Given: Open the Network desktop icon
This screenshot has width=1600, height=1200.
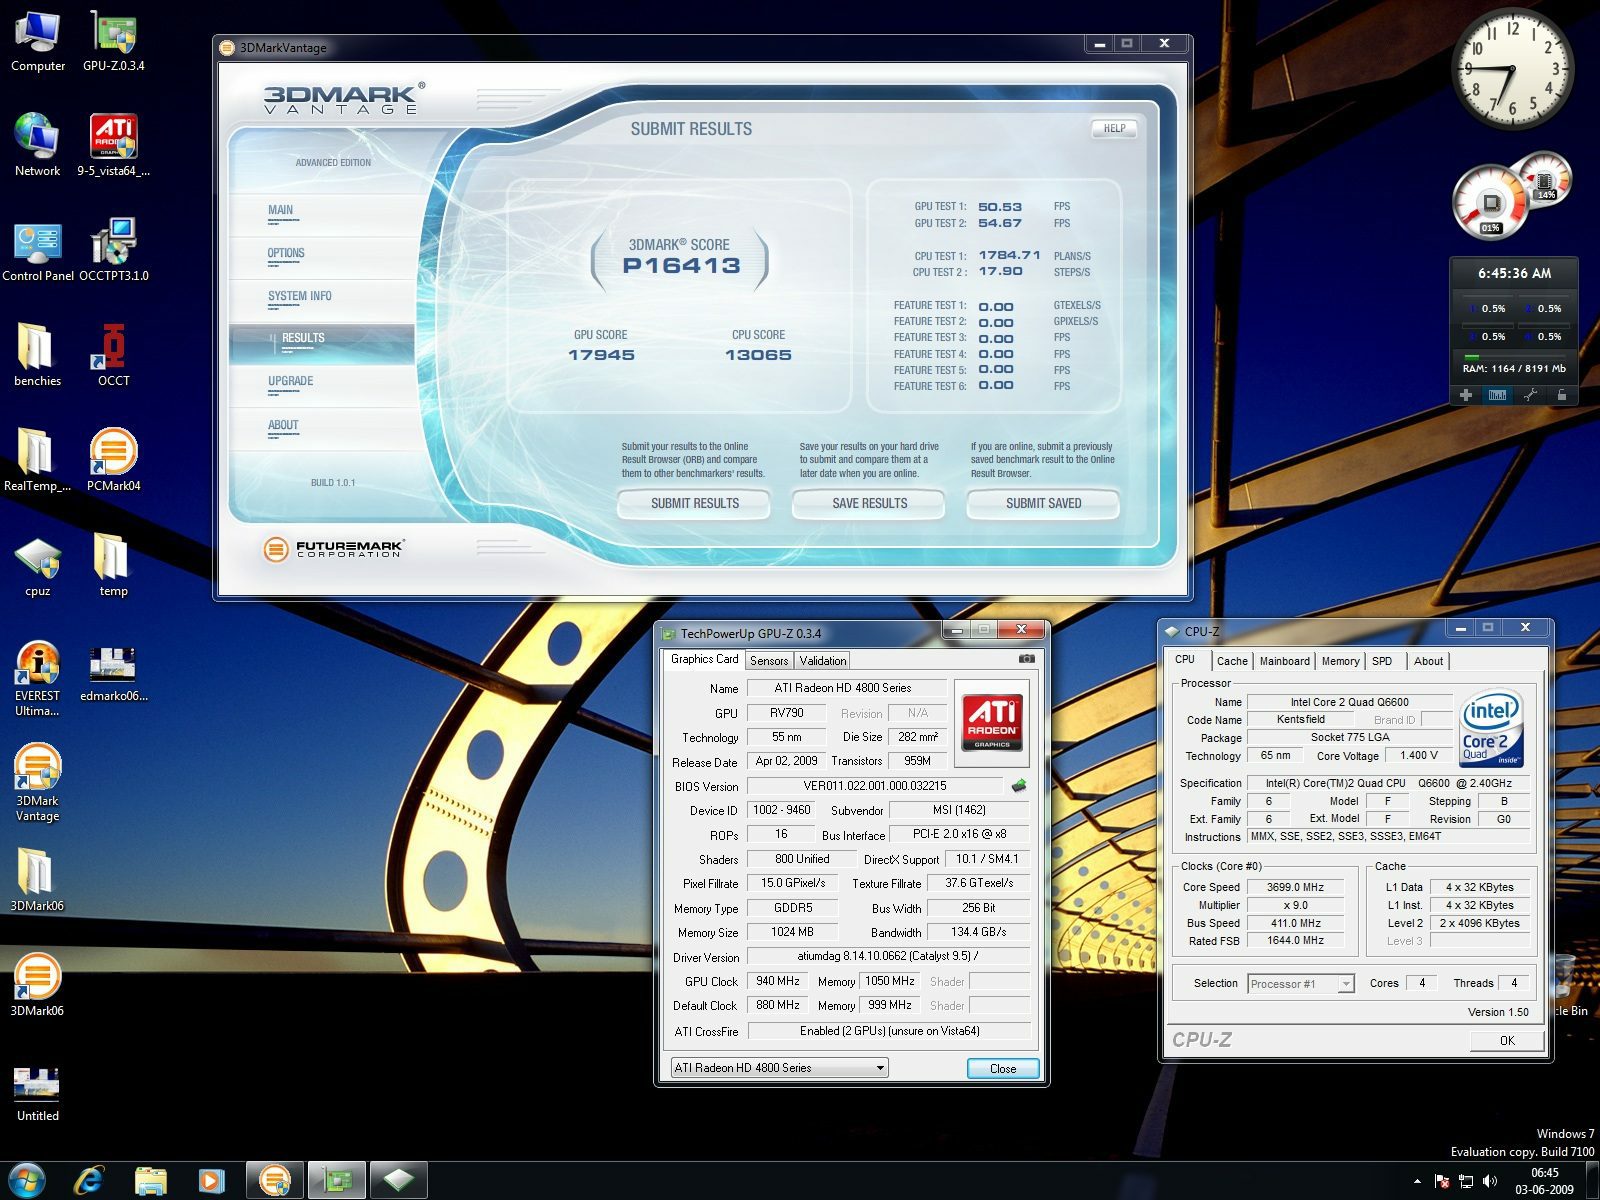Looking at the screenshot, I should click(x=38, y=146).
